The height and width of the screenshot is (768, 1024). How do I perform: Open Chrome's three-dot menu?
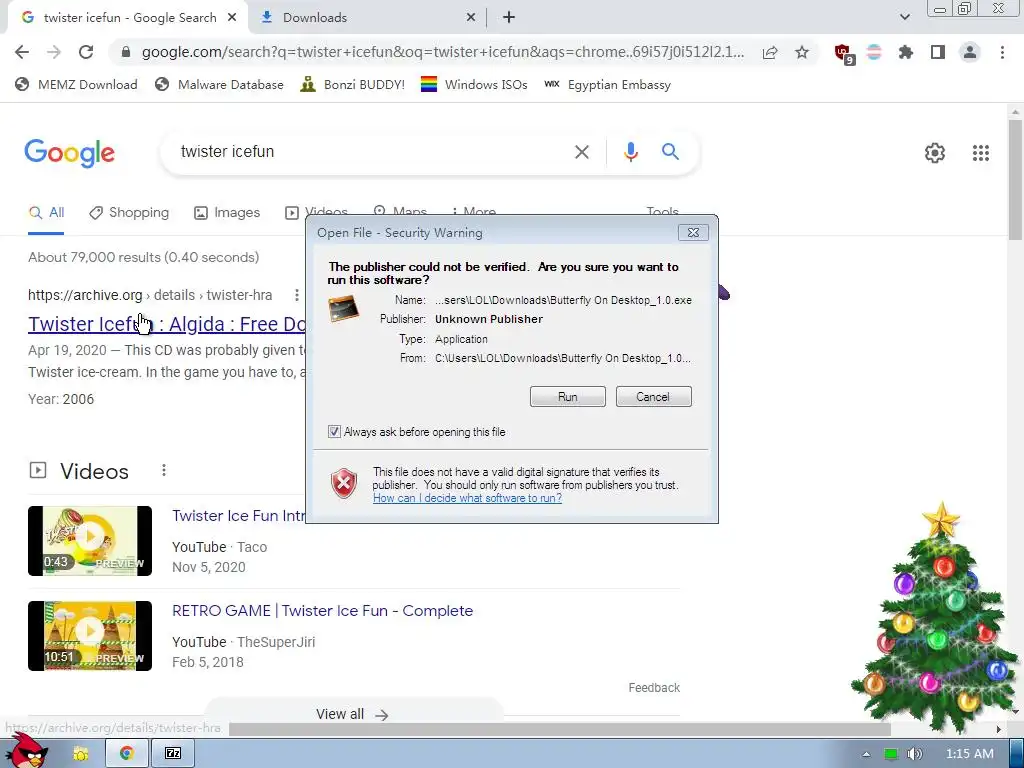pos(1002,52)
